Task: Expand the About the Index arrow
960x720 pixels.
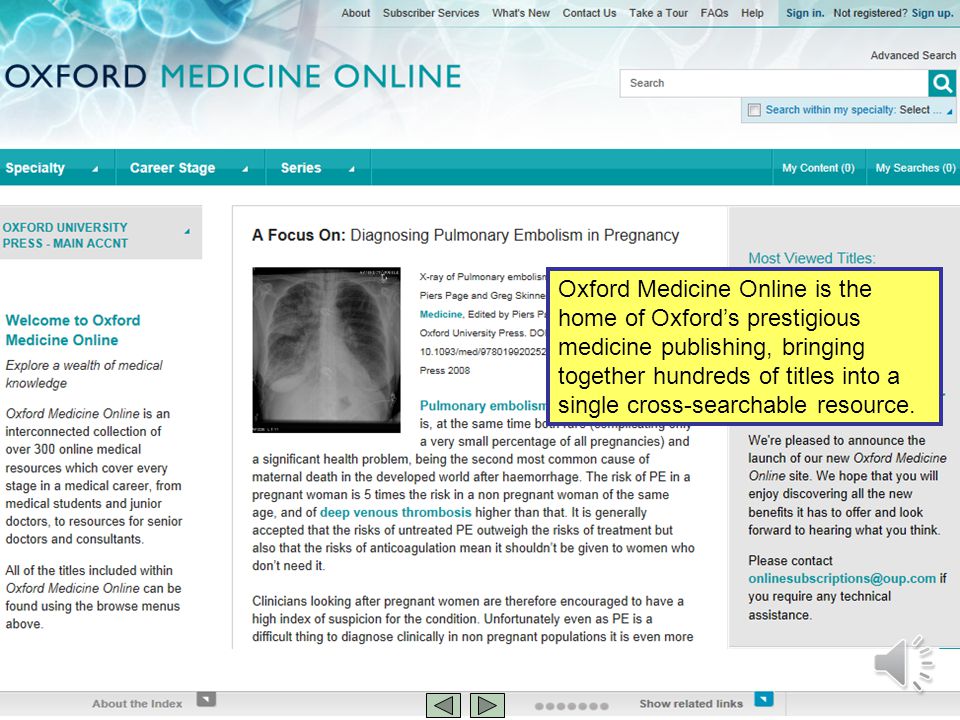Action: pos(206,699)
